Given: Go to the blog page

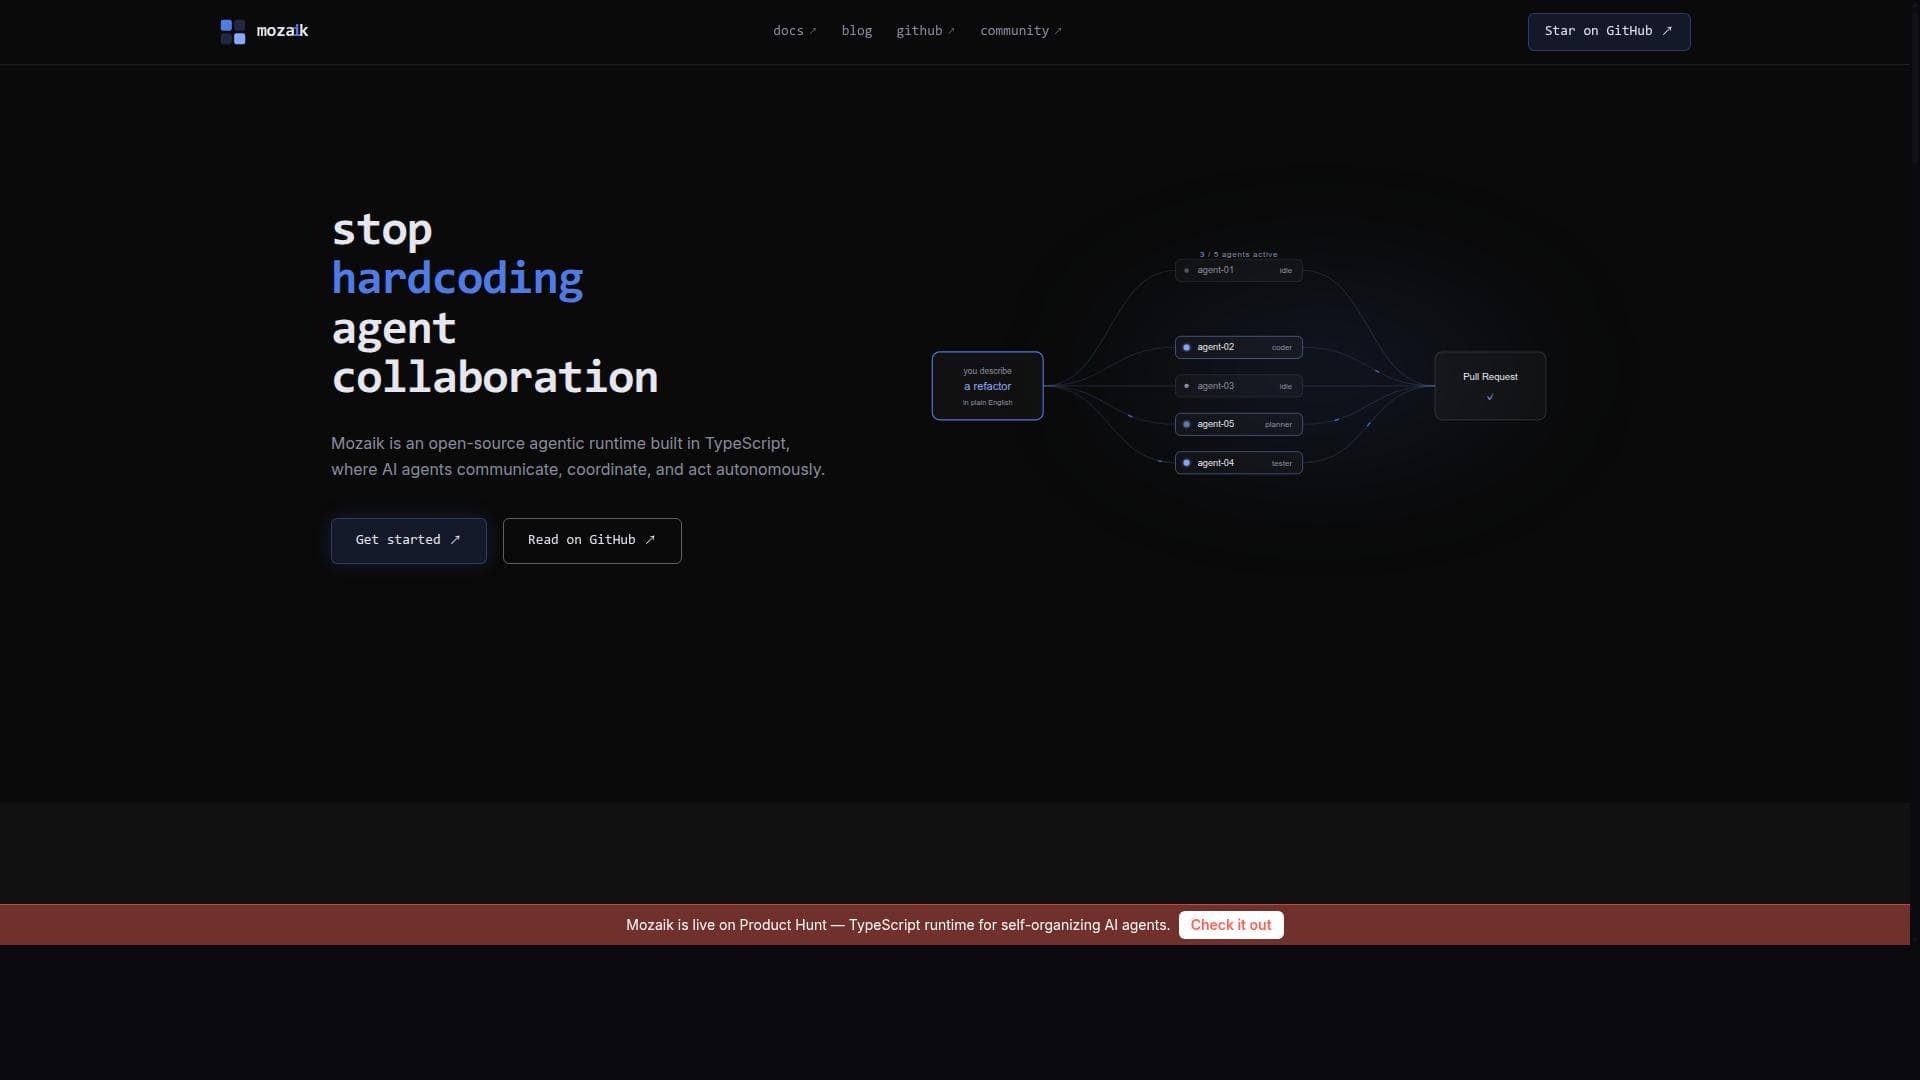Looking at the screenshot, I should coord(857,31).
